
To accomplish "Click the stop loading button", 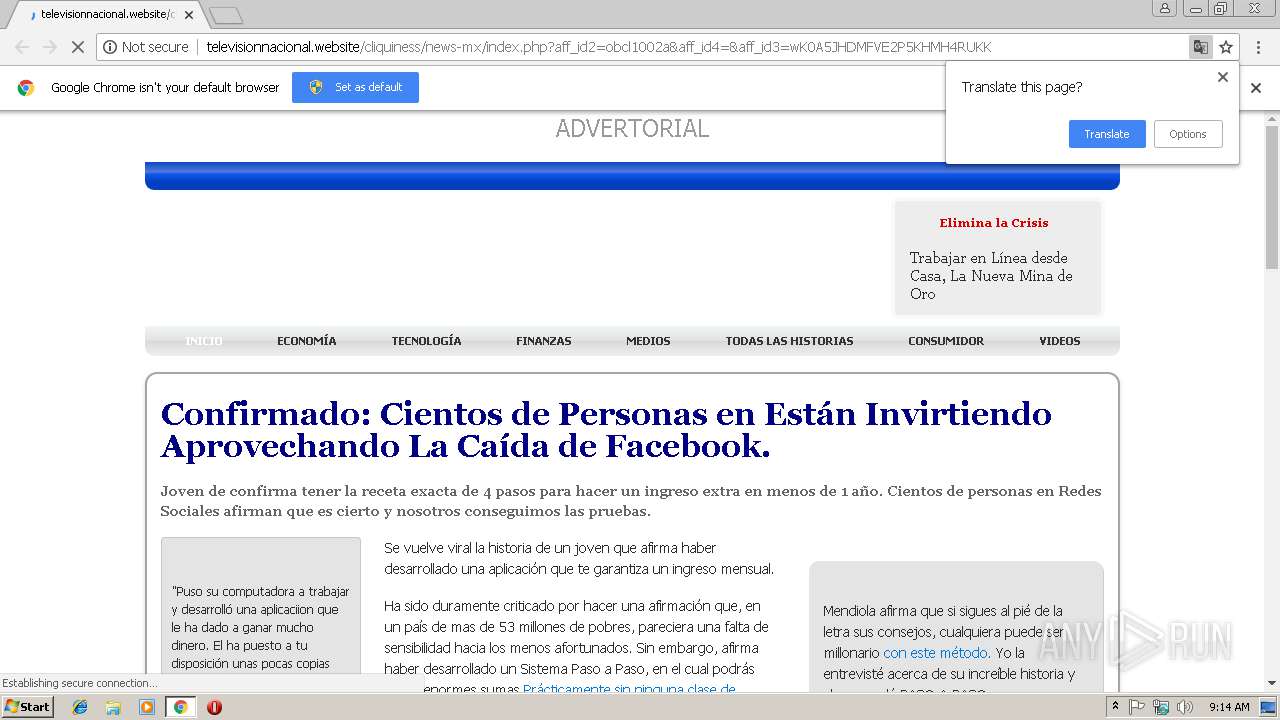I will click(77, 47).
